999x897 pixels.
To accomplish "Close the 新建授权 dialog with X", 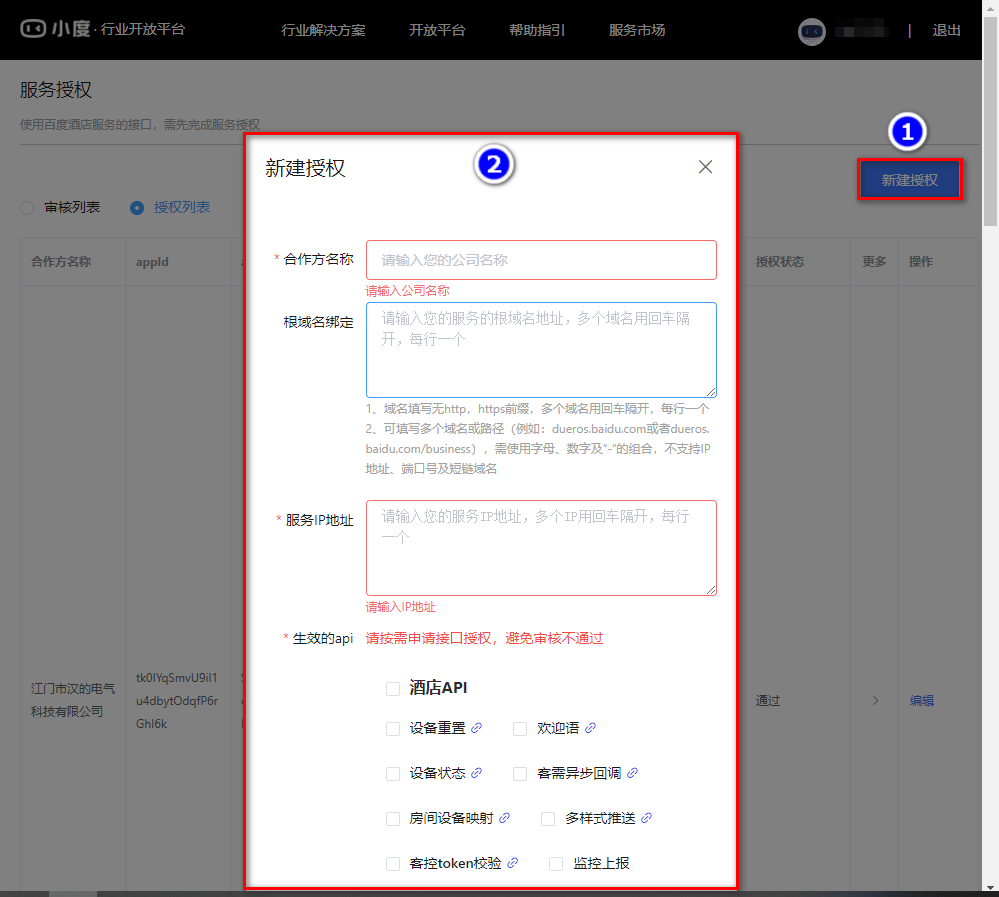I will coord(705,167).
